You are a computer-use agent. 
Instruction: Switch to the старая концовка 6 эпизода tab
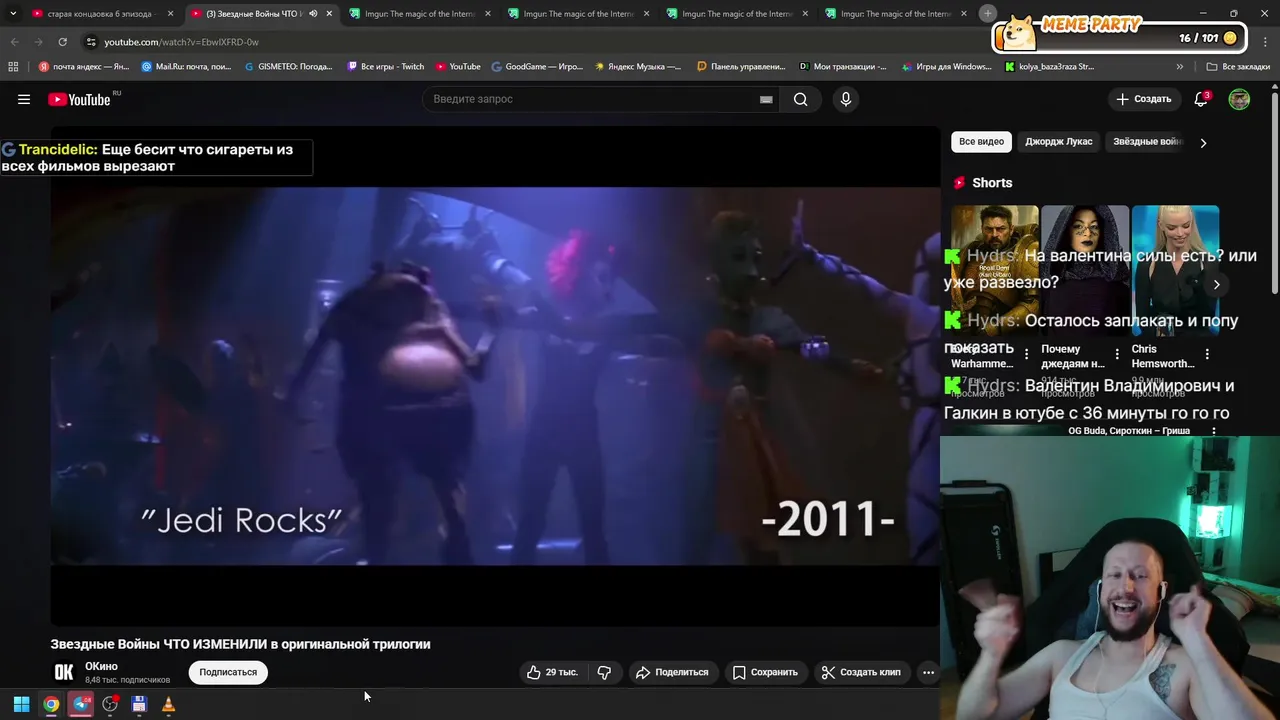pyautogui.click(x=103, y=14)
